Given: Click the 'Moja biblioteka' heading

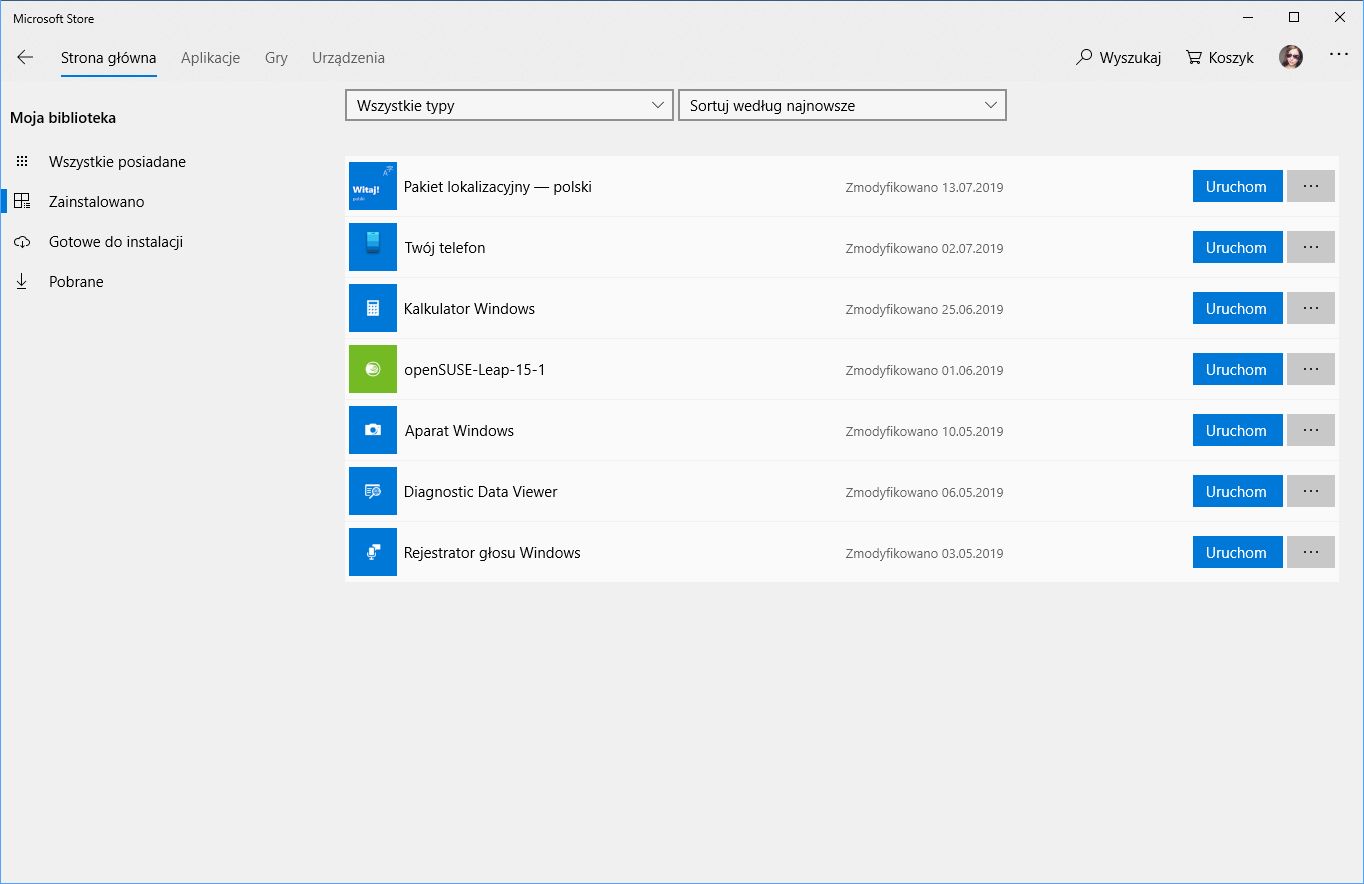Looking at the screenshot, I should click(63, 118).
